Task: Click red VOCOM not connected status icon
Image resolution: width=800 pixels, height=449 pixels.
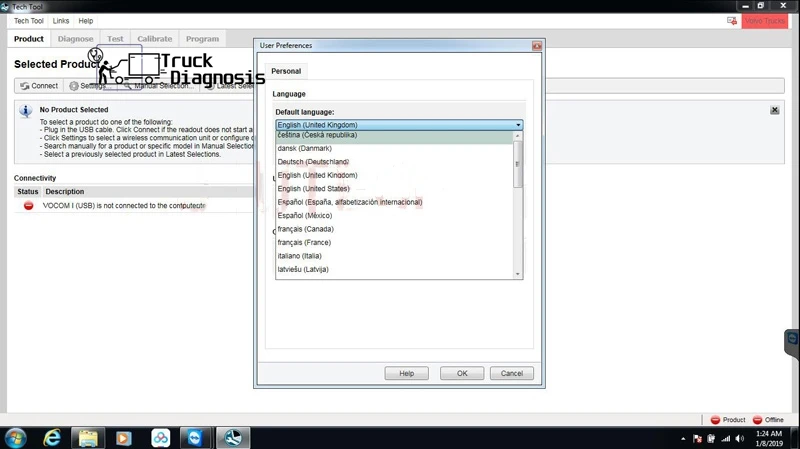Action: click(x=29, y=206)
